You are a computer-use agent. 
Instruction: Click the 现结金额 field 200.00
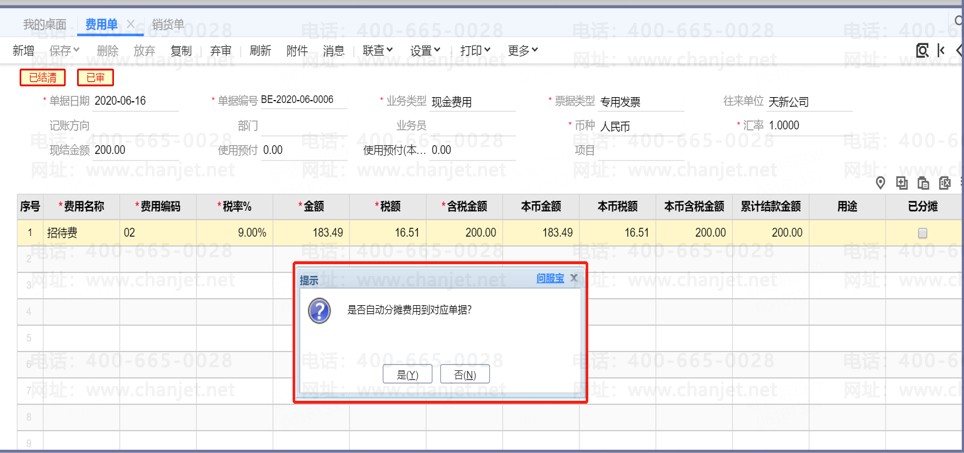135,151
